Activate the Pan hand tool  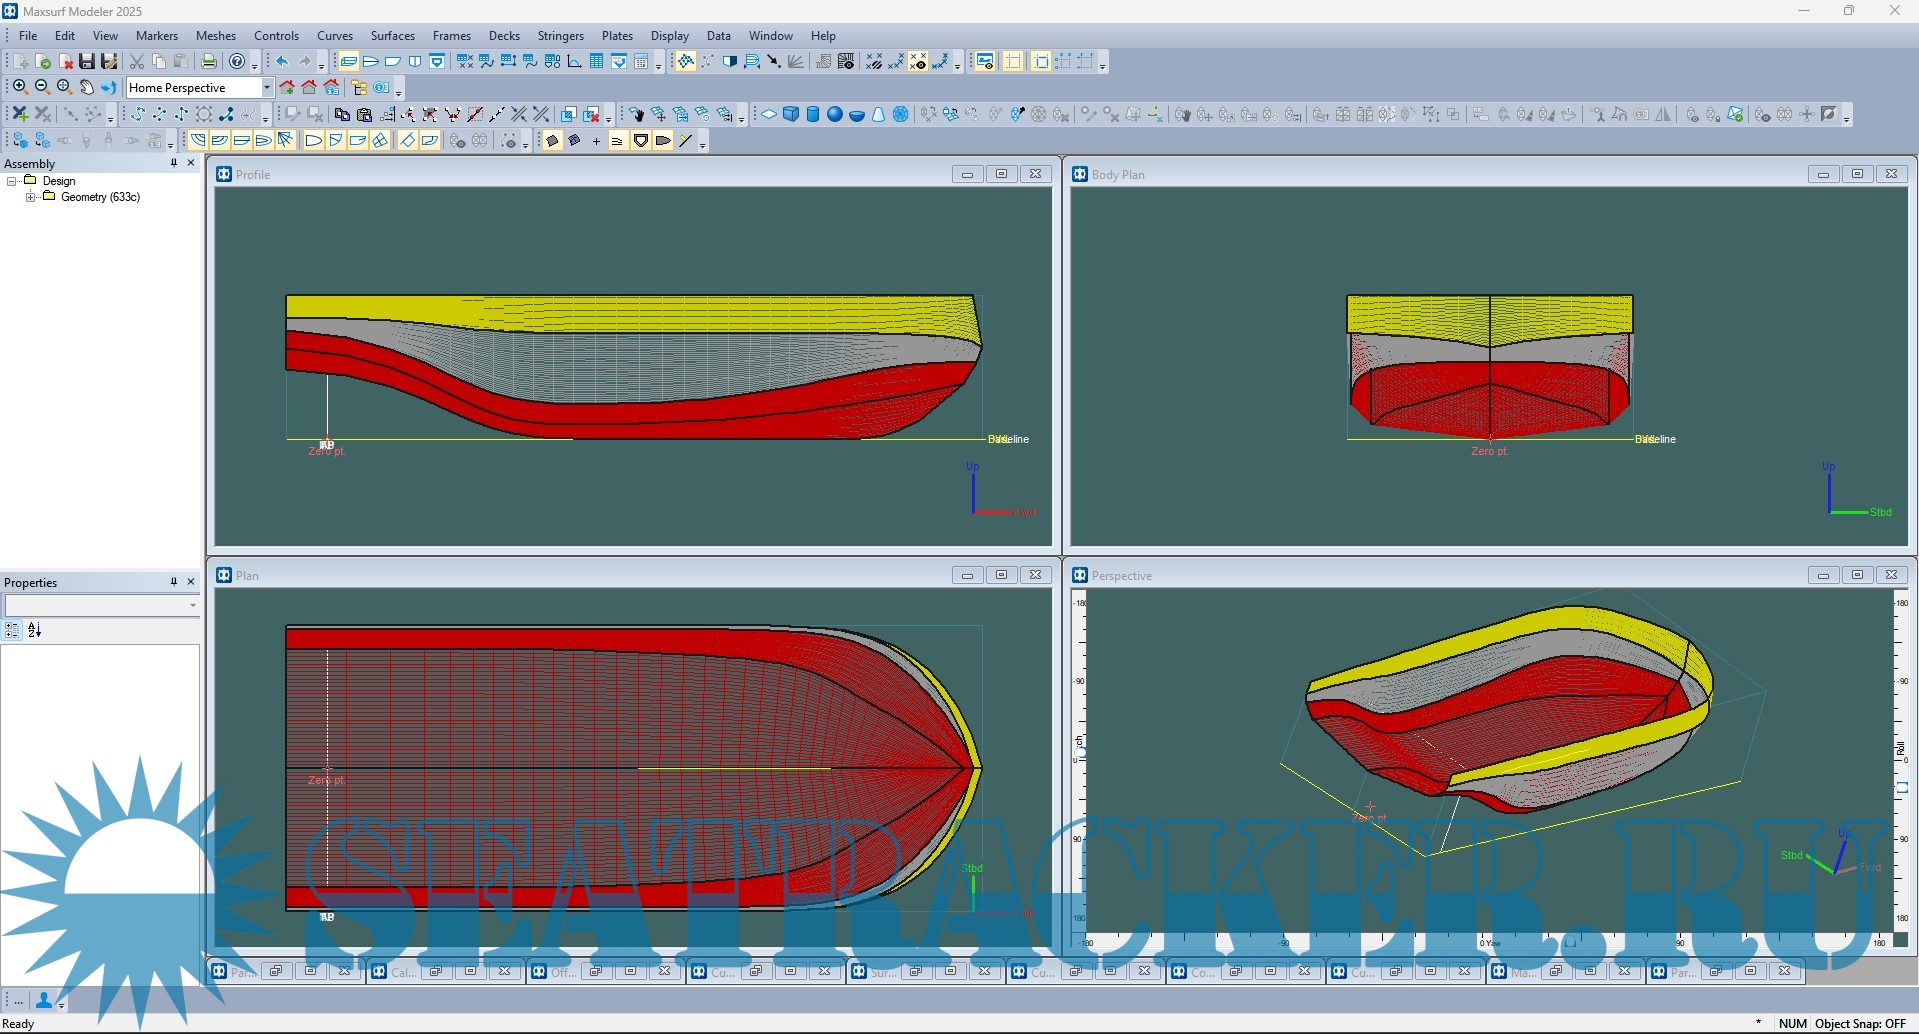(x=86, y=86)
